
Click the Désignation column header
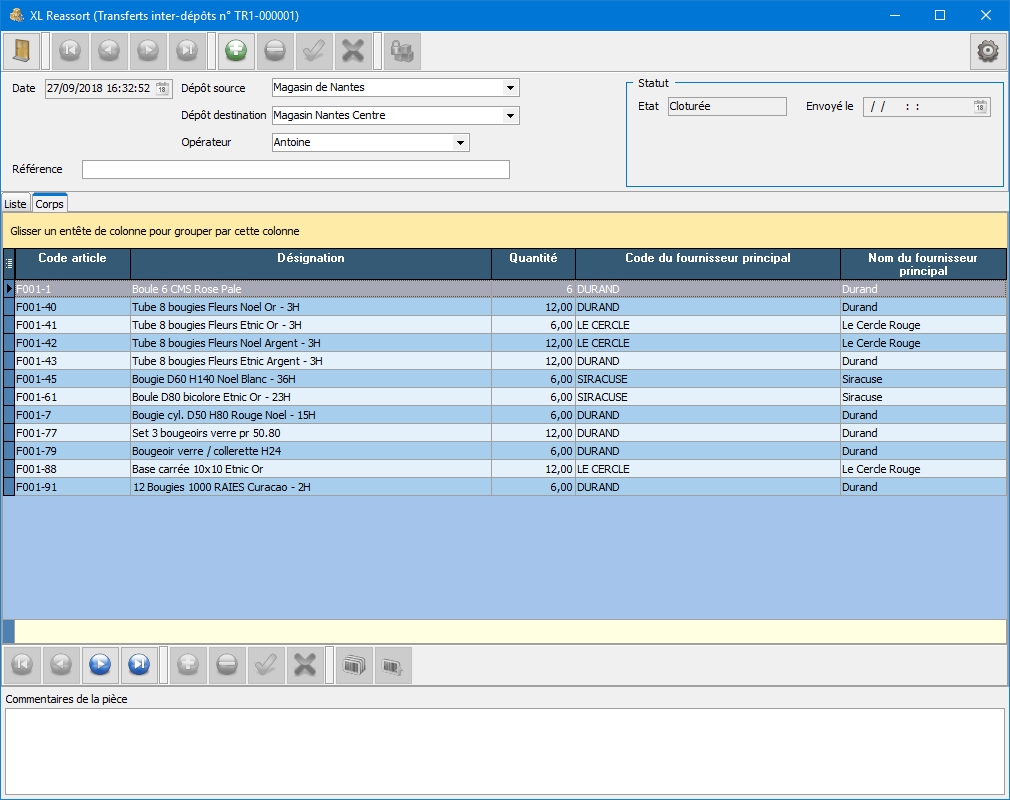click(x=310, y=258)
